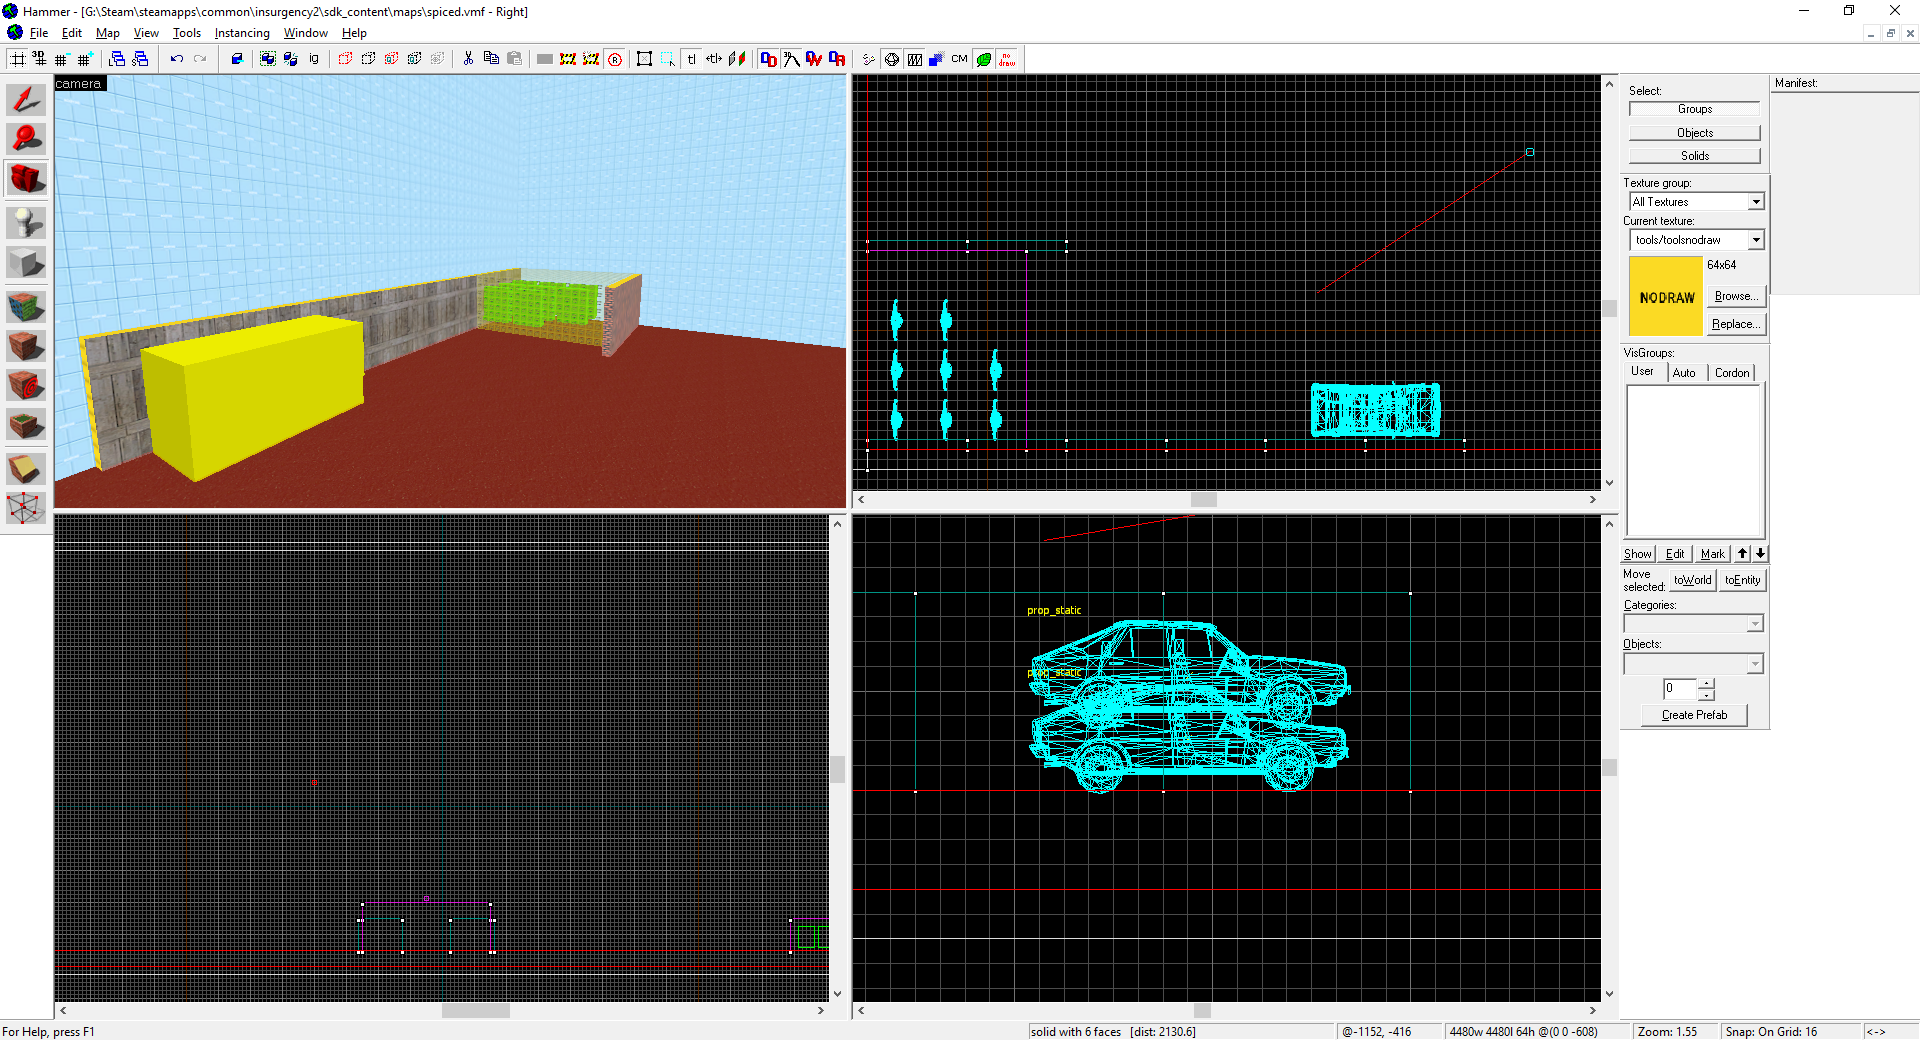Toggle collision models 'CM' display

point(960,59)
